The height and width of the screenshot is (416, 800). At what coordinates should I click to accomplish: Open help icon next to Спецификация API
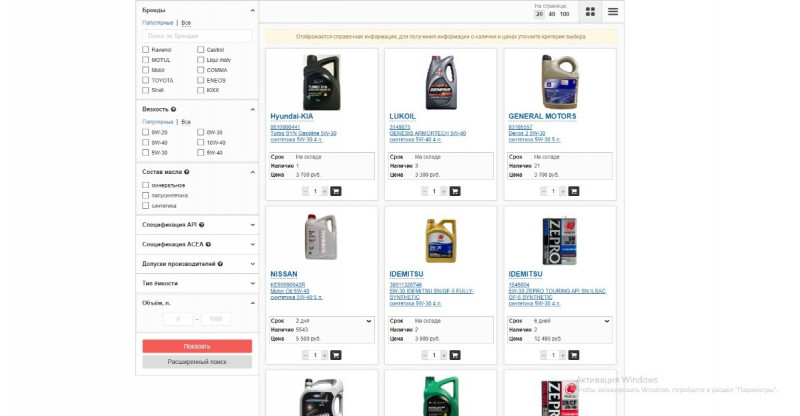[x=202, y=225]
